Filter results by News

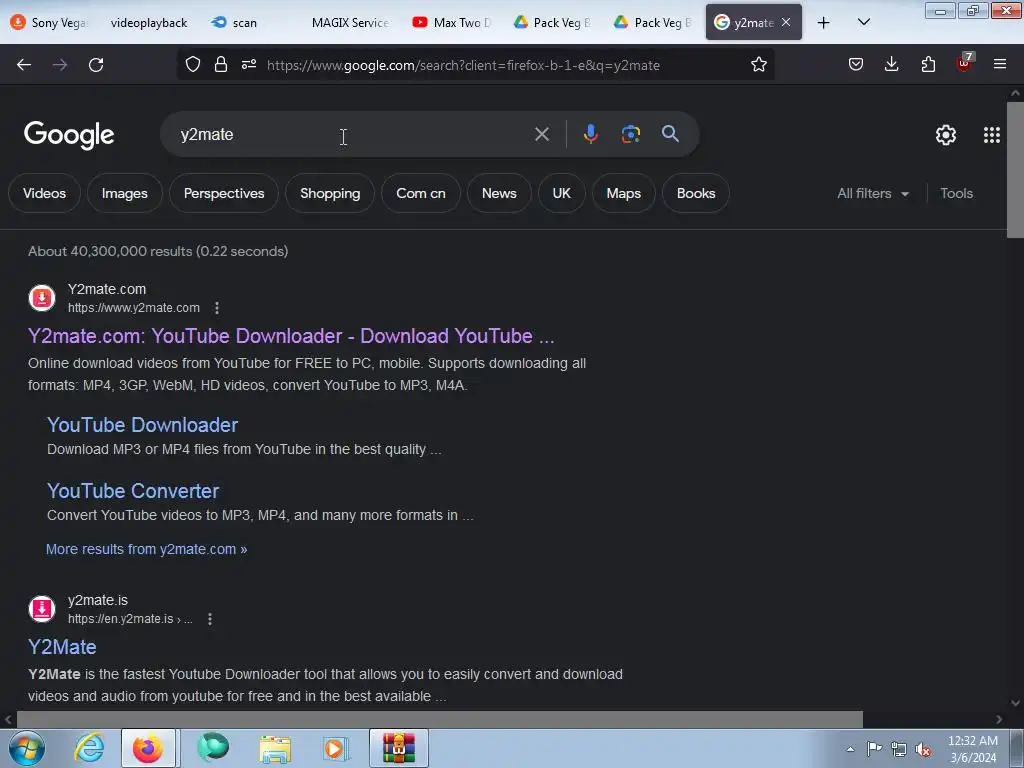click(499, 193)
